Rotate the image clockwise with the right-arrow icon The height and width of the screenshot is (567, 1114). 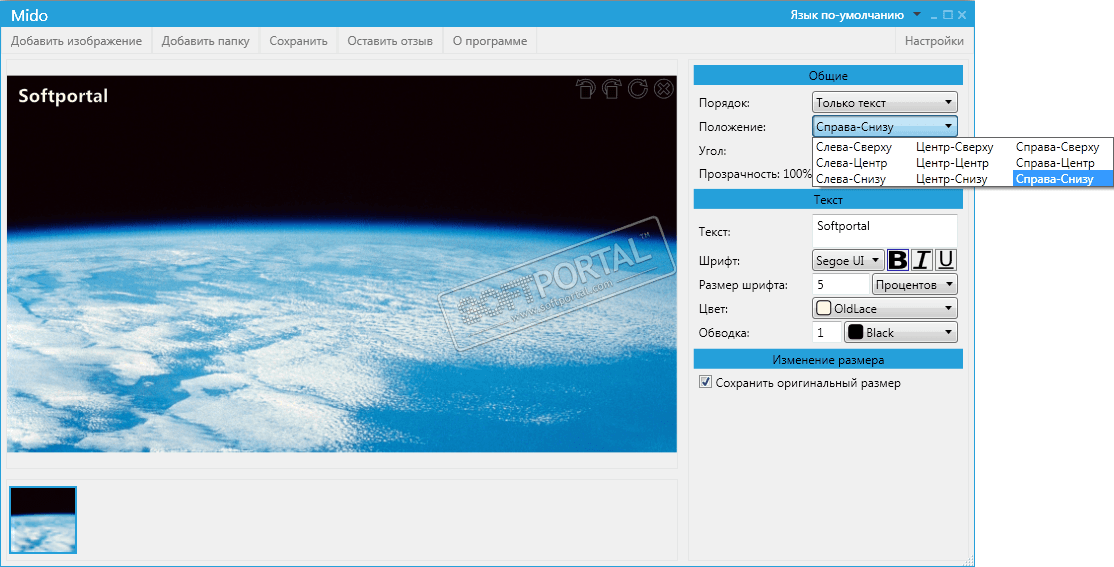click(611, 88)
